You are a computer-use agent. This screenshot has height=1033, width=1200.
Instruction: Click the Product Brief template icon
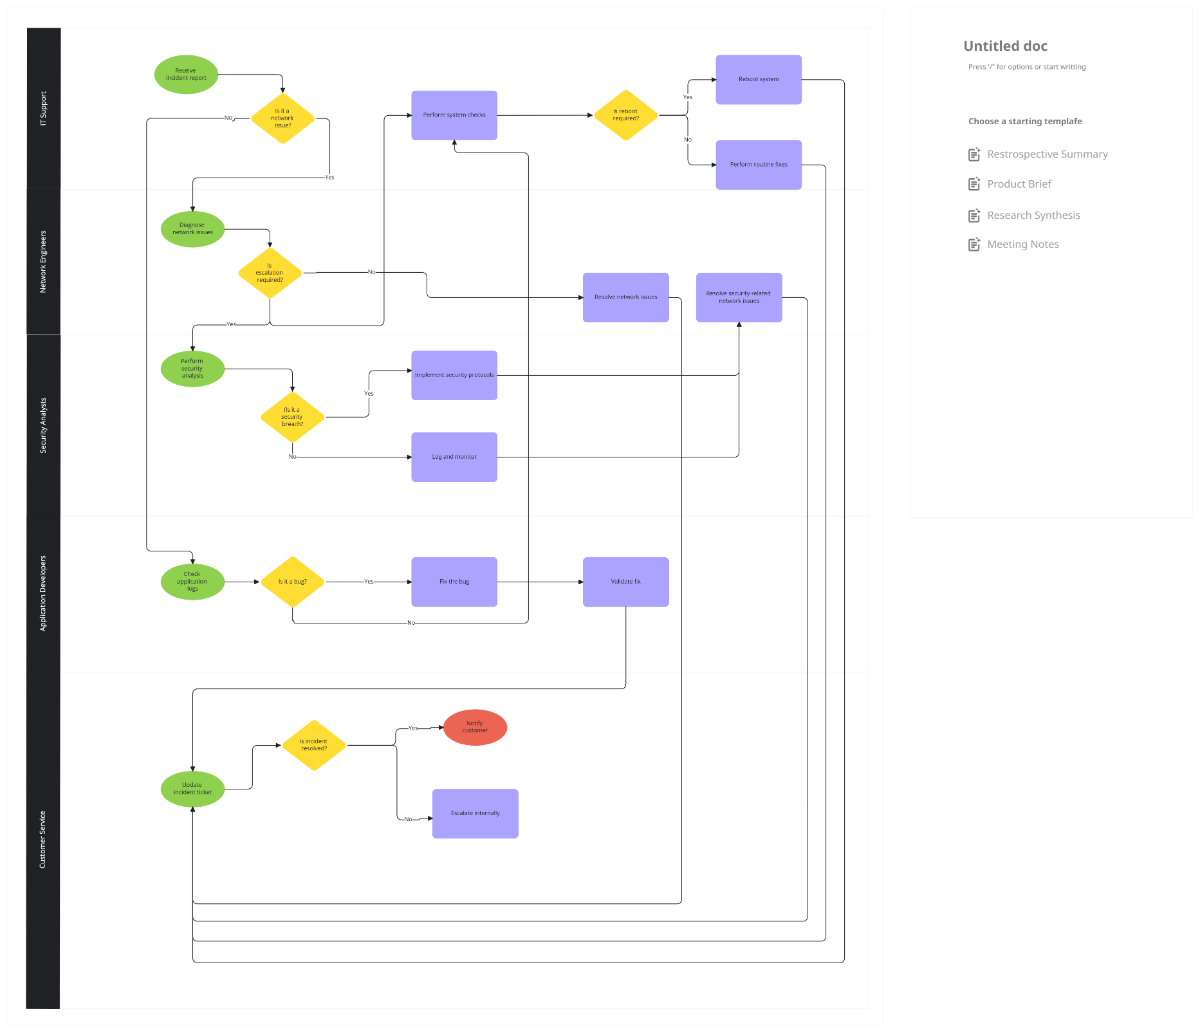973,184
